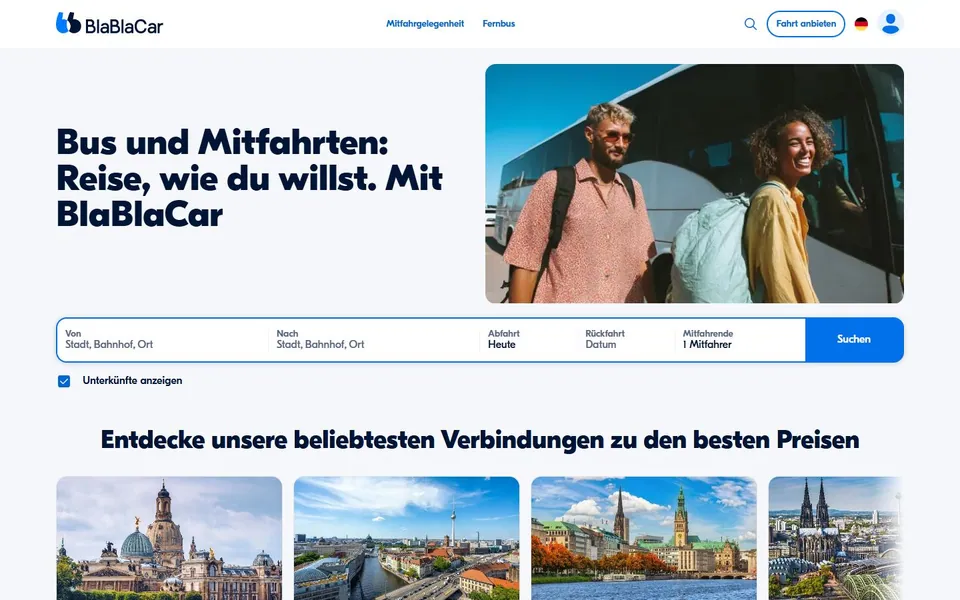Click the Entdecke unsere beliebtesten Verbindungen heading
The image size is (960, 600).
480,440
